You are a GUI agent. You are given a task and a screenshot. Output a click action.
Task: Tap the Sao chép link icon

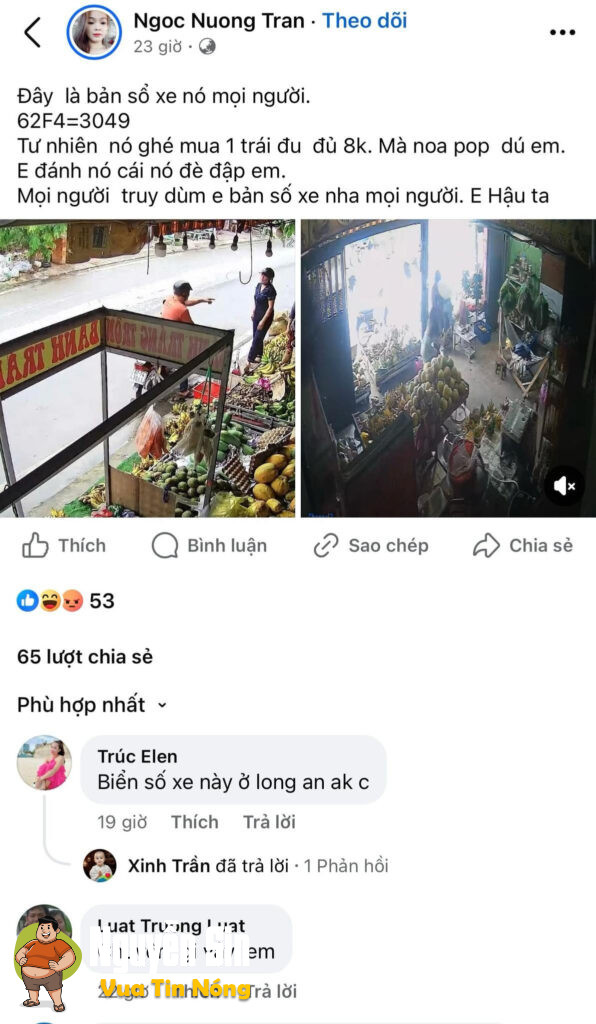click(x=326, y=545)
